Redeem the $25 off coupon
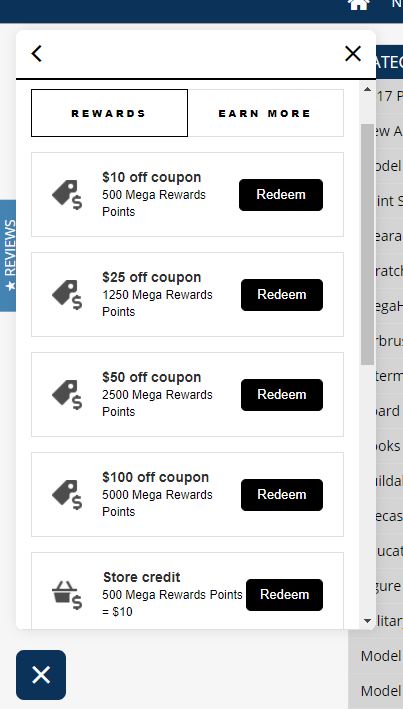This screenshot has height=709, width=403. (282, 295)
